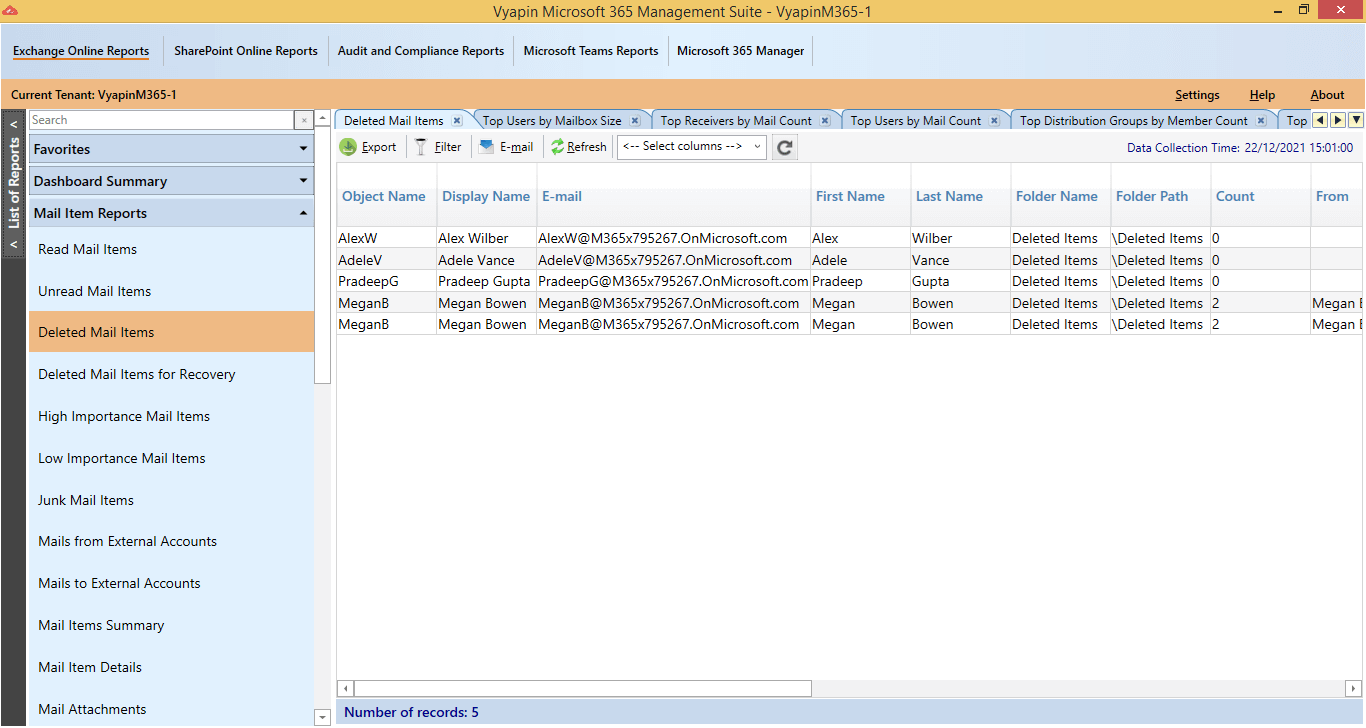Click the horizontal scrollbar left arrow

(346, 688)
